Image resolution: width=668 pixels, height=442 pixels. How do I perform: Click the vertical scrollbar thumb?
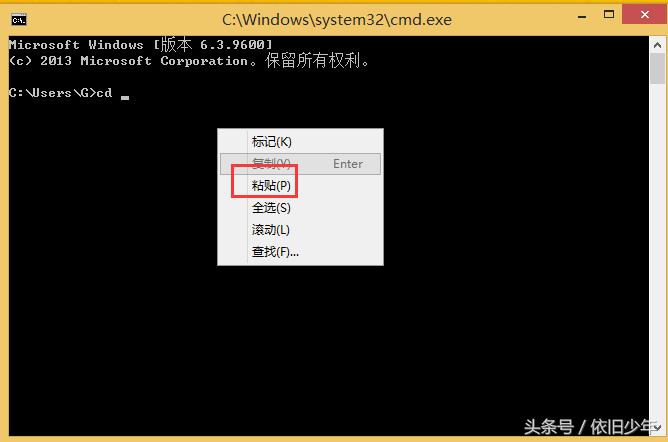click(657, 68)
